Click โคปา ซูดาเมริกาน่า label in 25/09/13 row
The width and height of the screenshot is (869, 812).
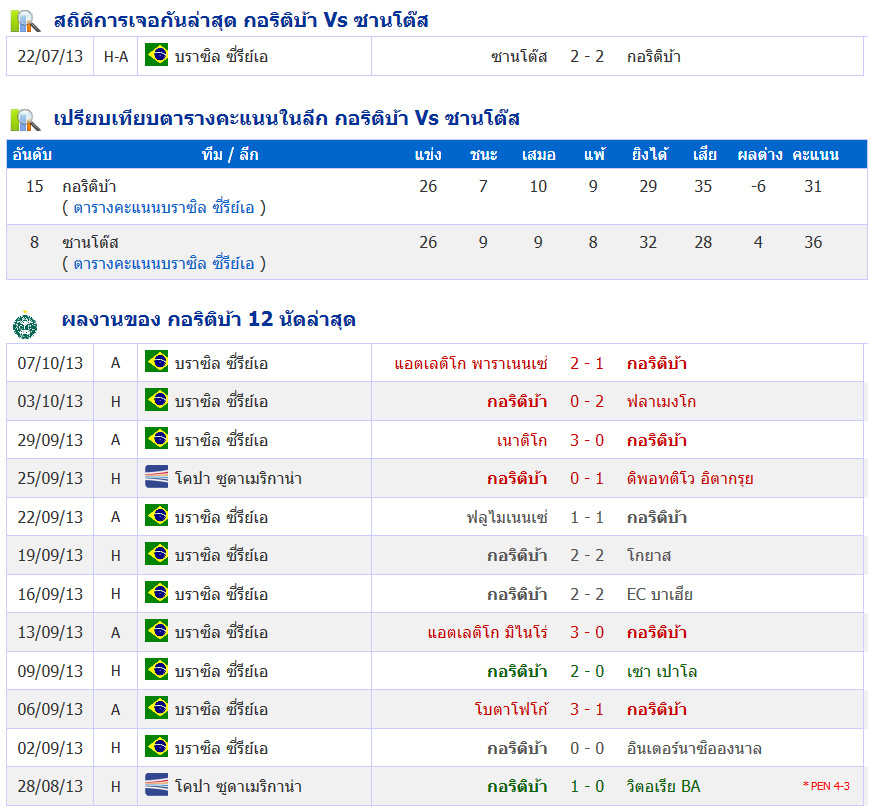[x=238, y=479]
